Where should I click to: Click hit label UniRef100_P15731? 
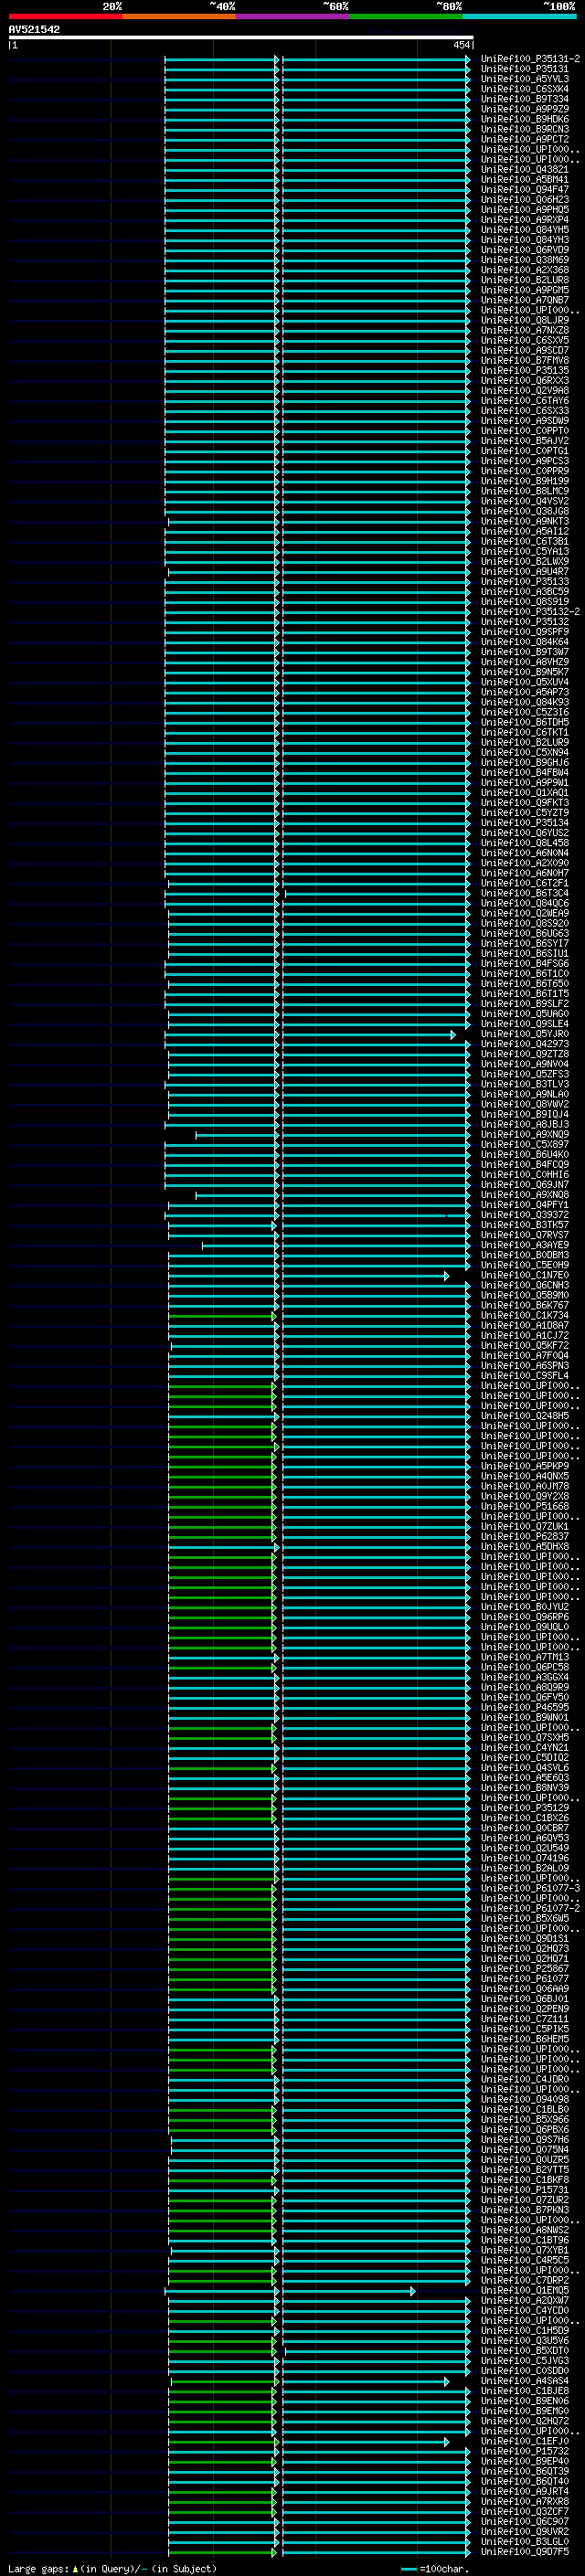(x=525, y=2190)
